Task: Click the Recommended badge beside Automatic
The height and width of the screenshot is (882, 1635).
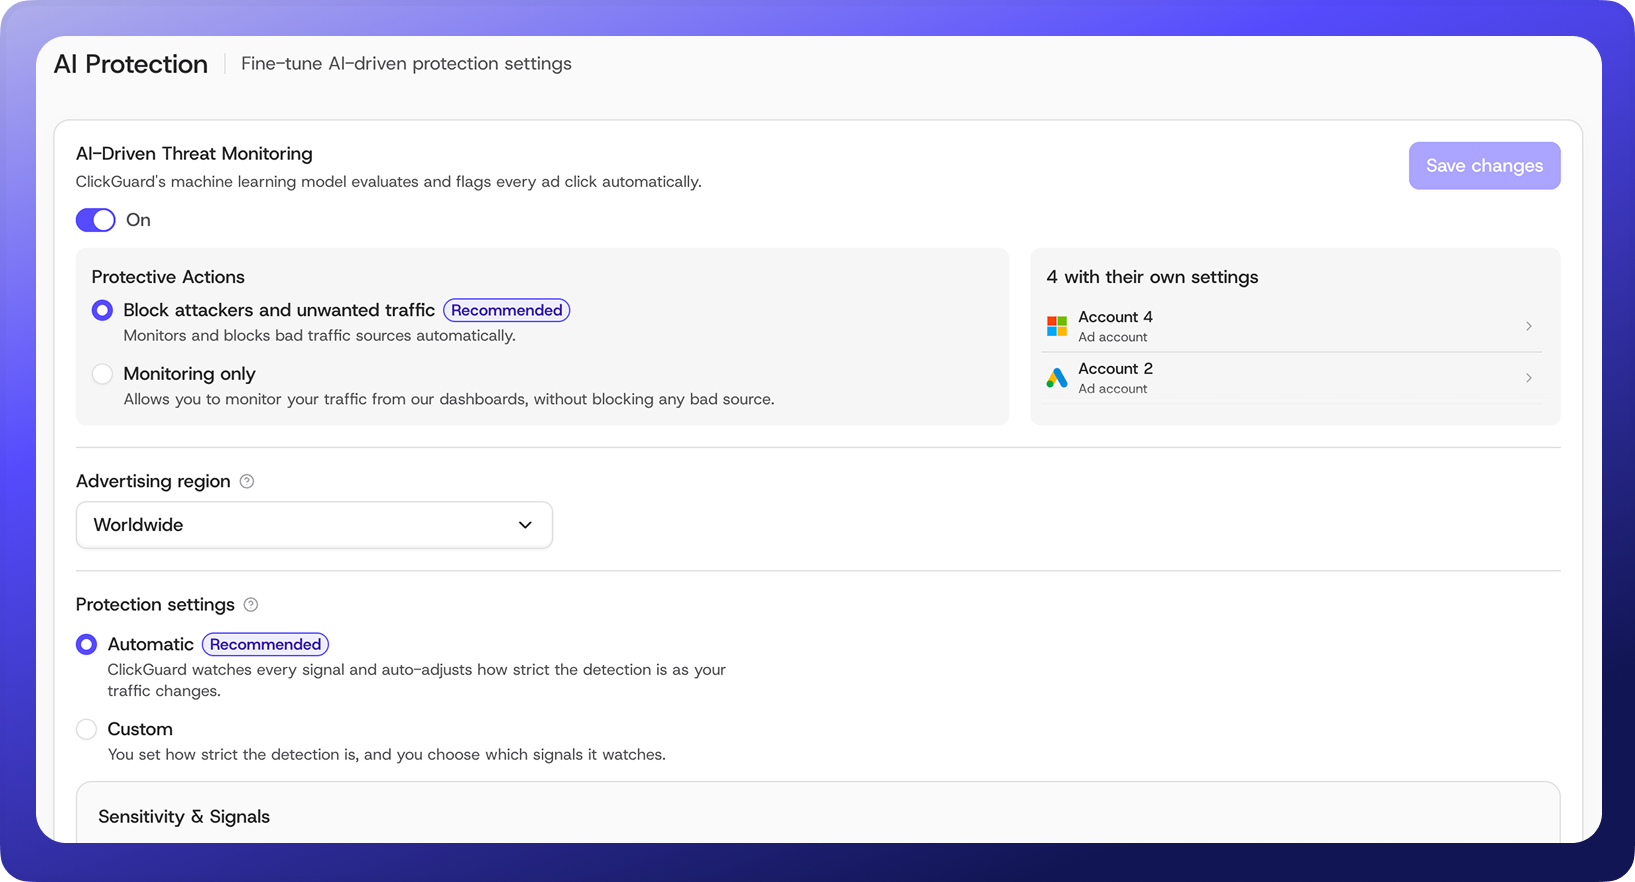Action: [x=265, y=645]
